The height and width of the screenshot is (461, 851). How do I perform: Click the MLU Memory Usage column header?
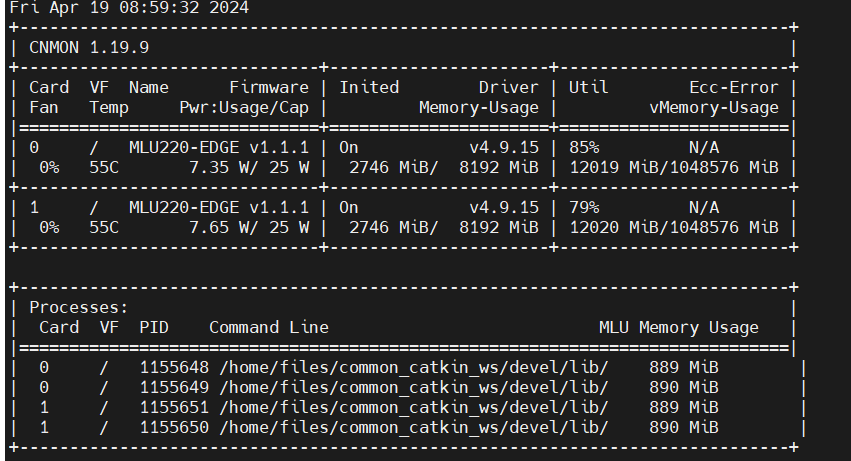[x=678, y=327]
